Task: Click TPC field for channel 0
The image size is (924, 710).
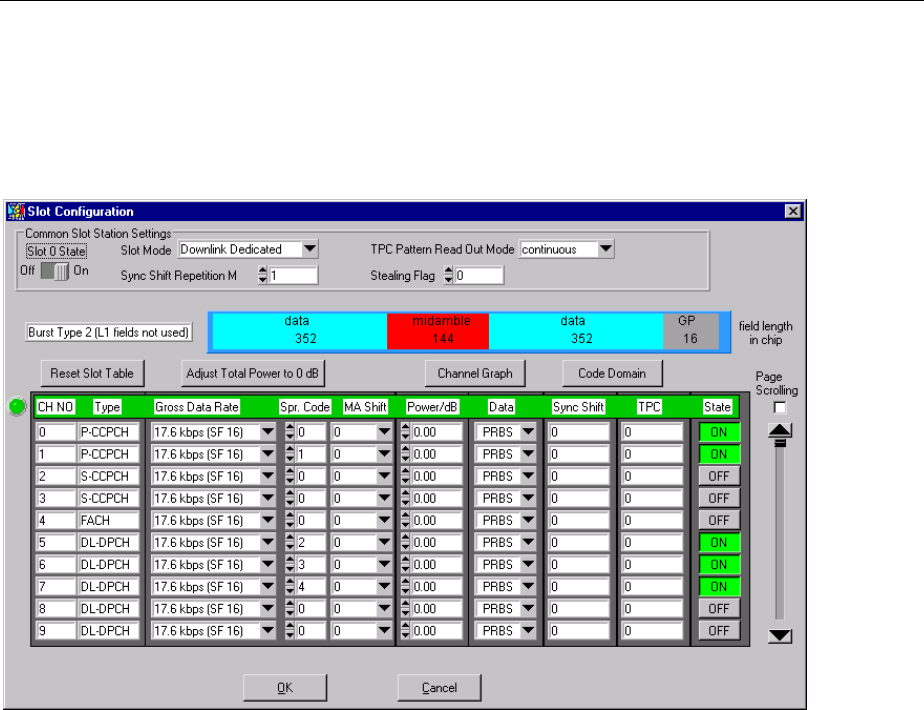Action: (x=652, y=432)
